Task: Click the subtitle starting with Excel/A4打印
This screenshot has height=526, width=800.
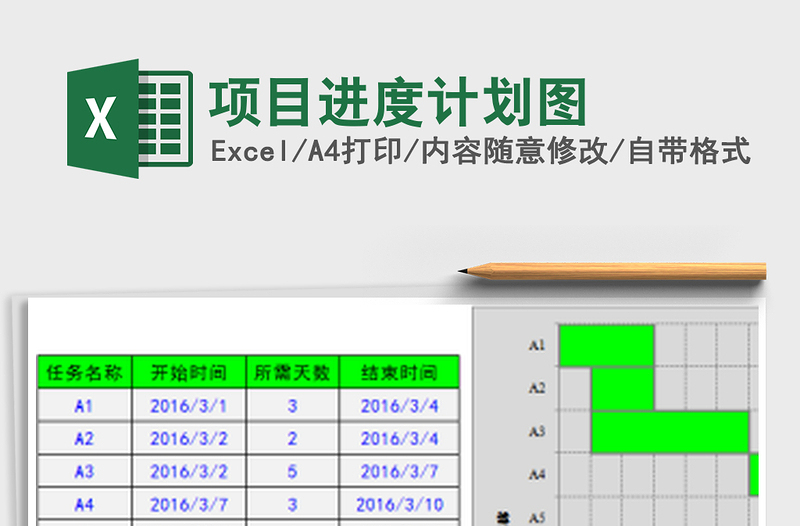Action: click(480, 152)
